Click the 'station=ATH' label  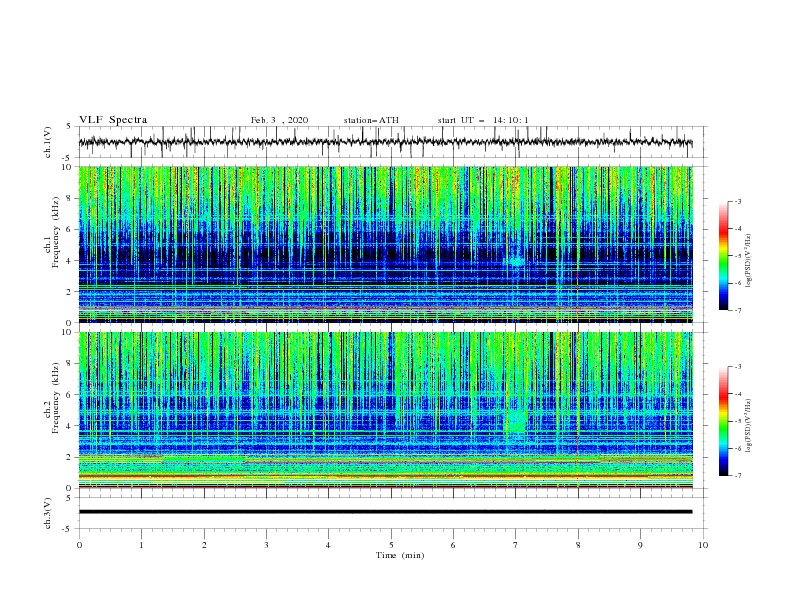coord(371,120)
